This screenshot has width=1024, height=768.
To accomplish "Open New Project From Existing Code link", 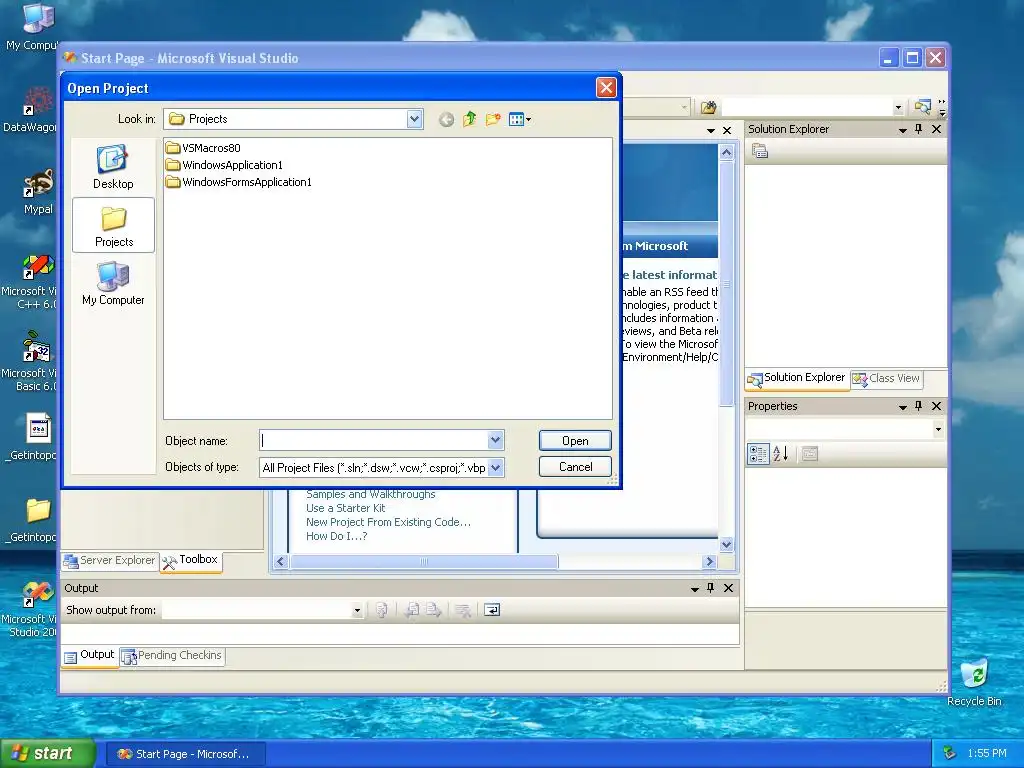I will click(388, 522).
